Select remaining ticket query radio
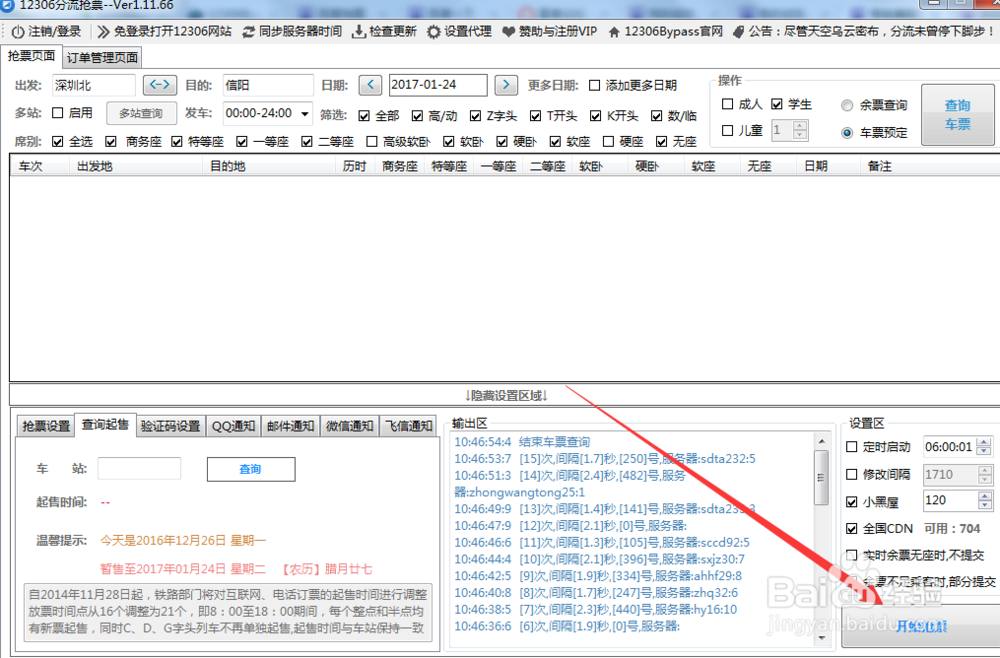Viewport: 1000px width, 658px height. [x=847, y=105]
